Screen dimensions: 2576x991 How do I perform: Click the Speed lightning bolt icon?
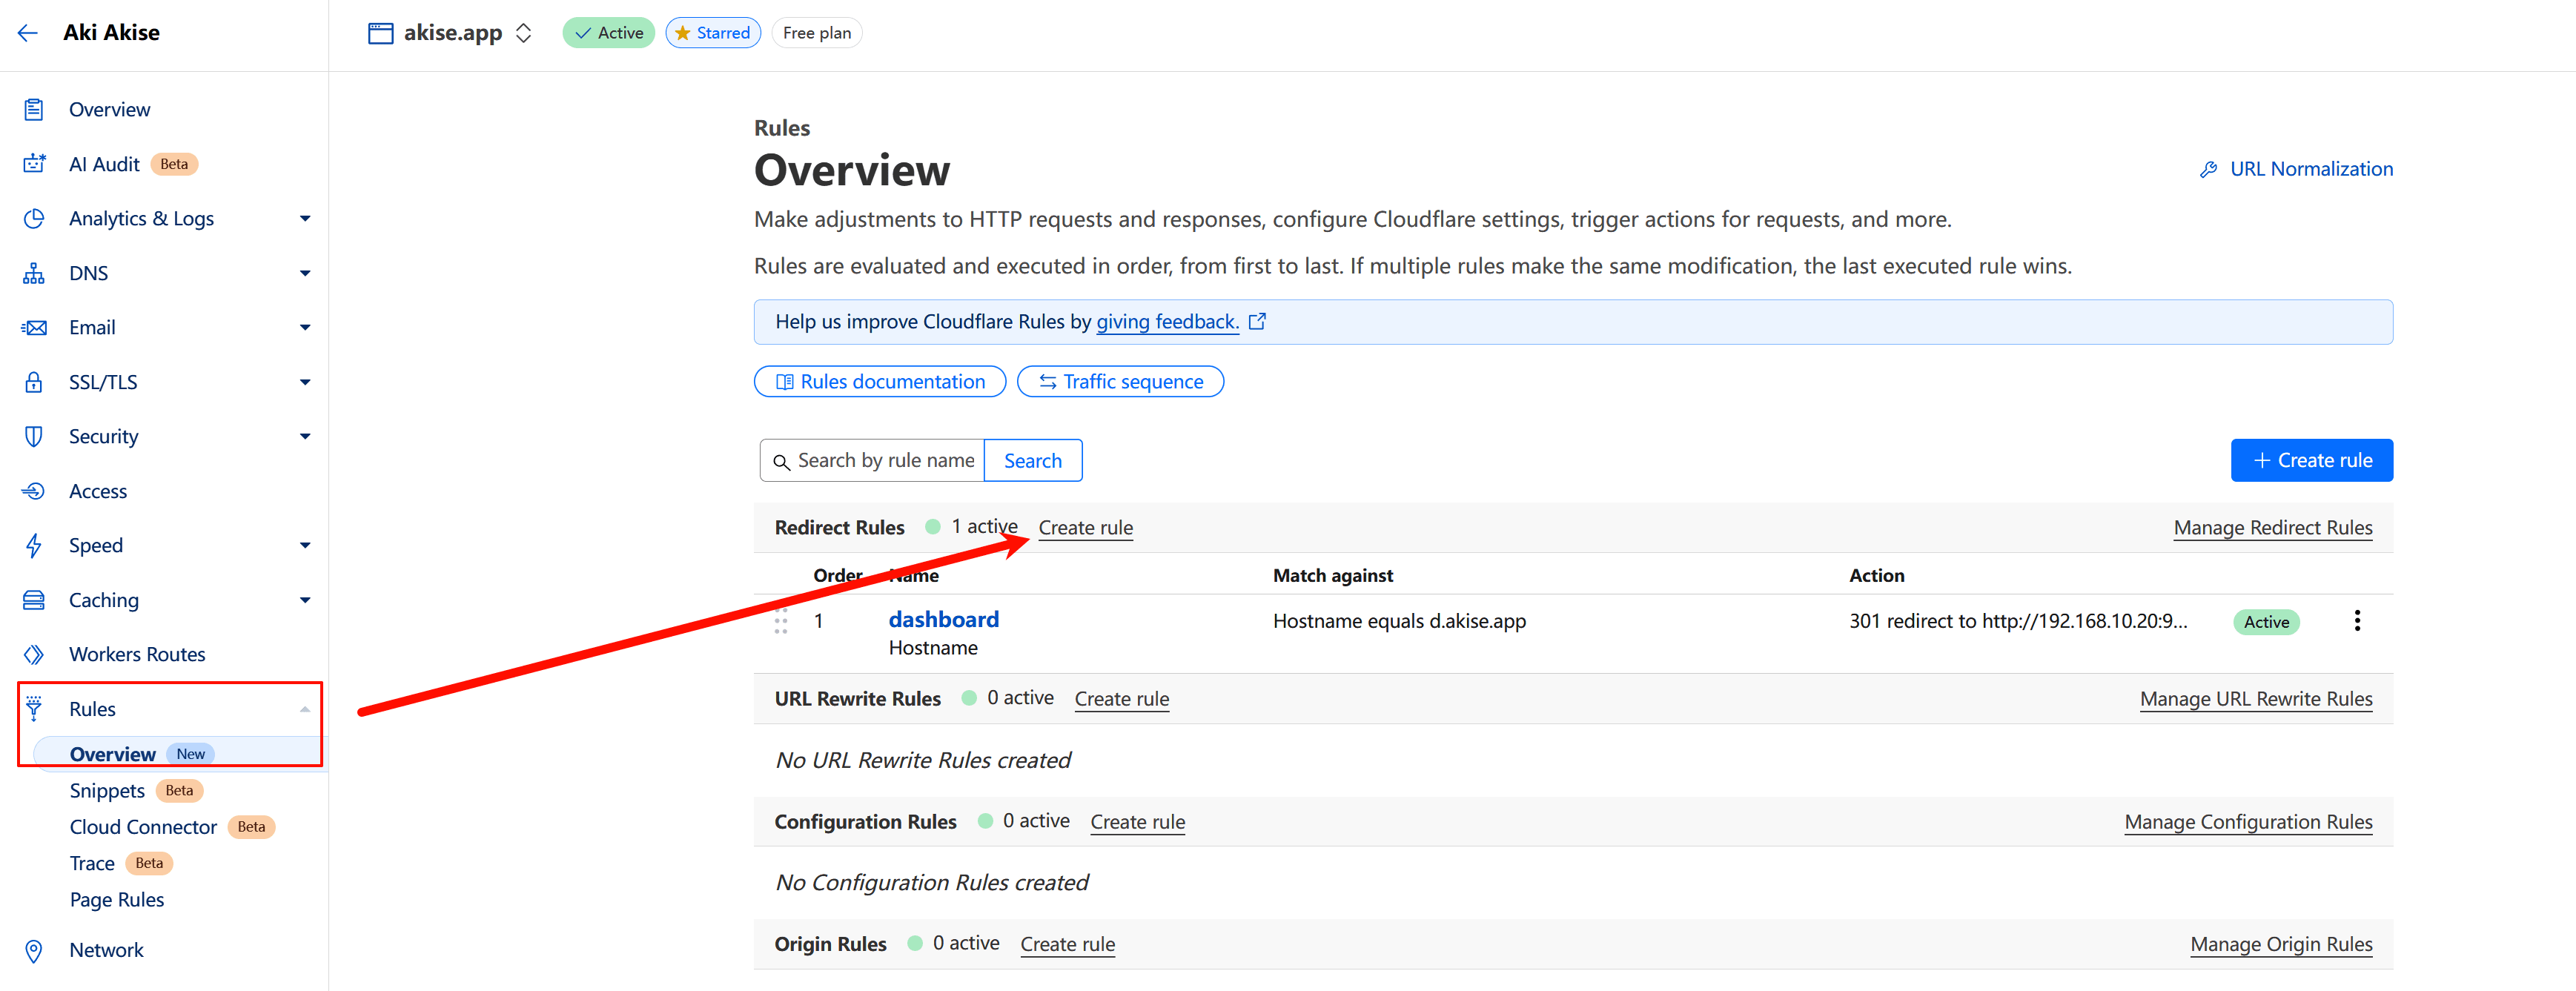click(34, 545)
